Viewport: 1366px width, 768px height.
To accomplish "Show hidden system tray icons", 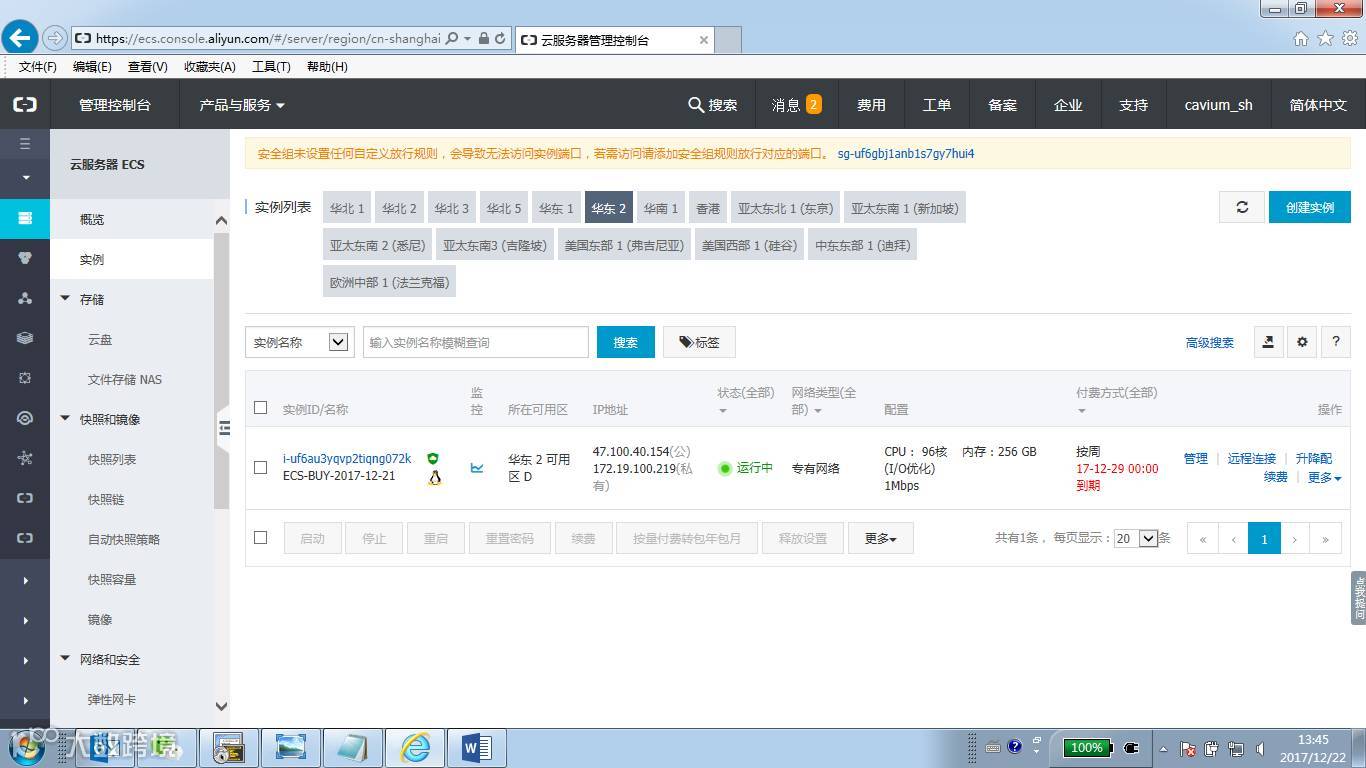I will click(1163, 748).
